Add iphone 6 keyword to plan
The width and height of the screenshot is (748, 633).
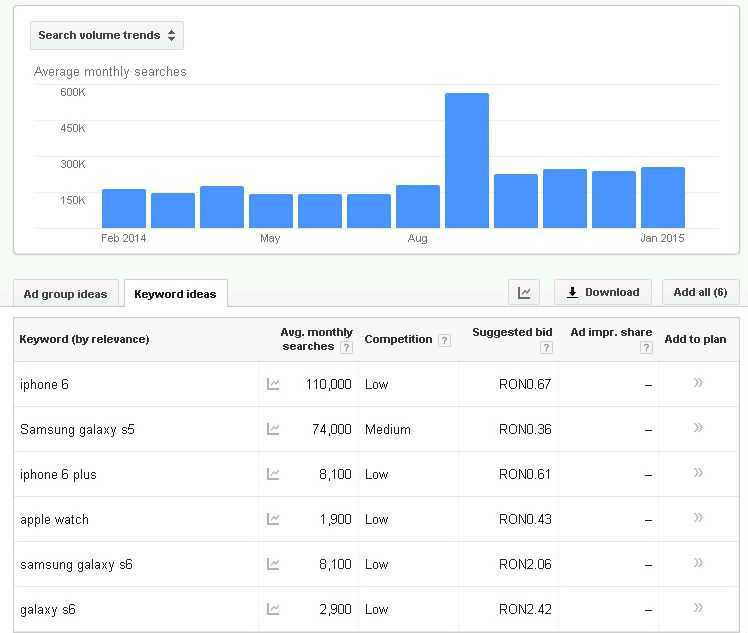(x=698, y=383)
